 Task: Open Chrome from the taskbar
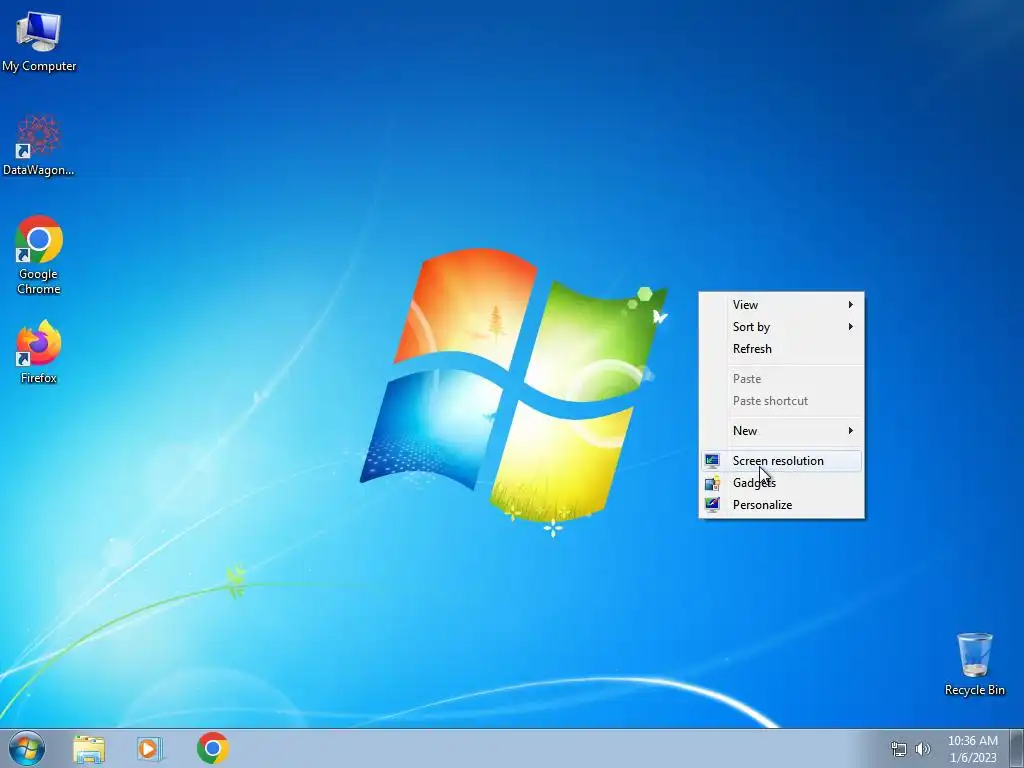[x=213, y=748]
